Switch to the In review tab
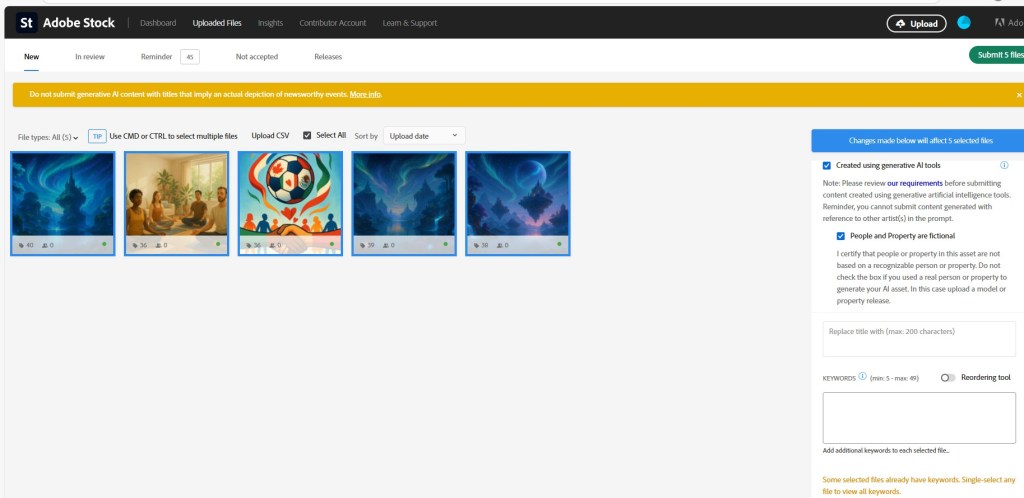 (90, 57)
